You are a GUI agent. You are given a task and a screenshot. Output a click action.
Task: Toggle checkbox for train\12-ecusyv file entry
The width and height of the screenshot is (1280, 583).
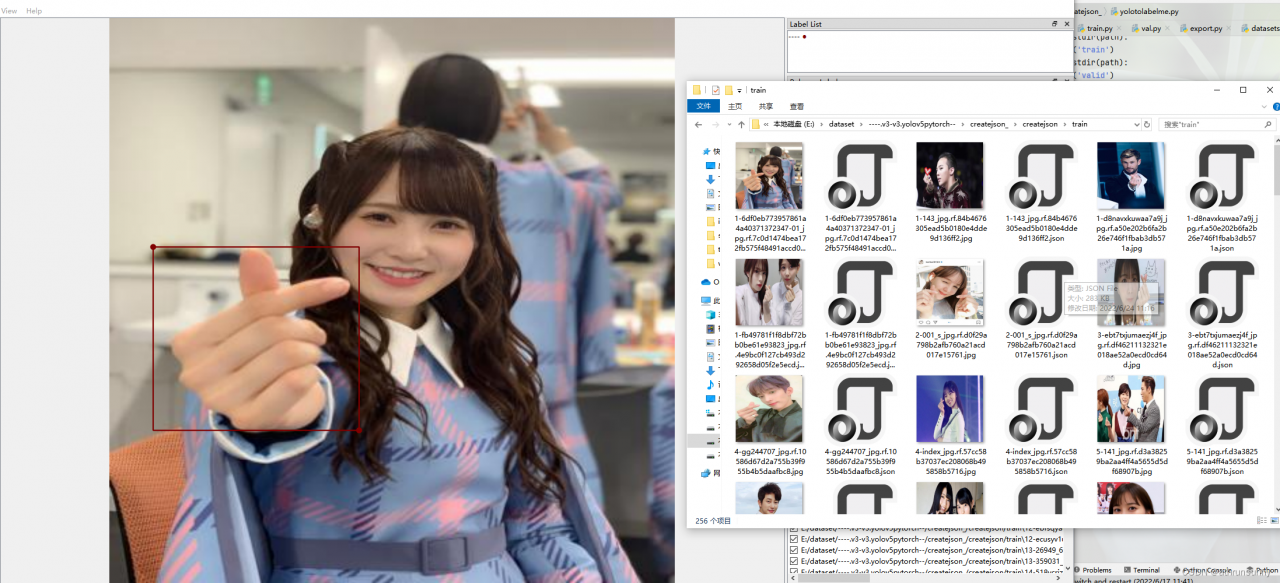coord(794,538)
